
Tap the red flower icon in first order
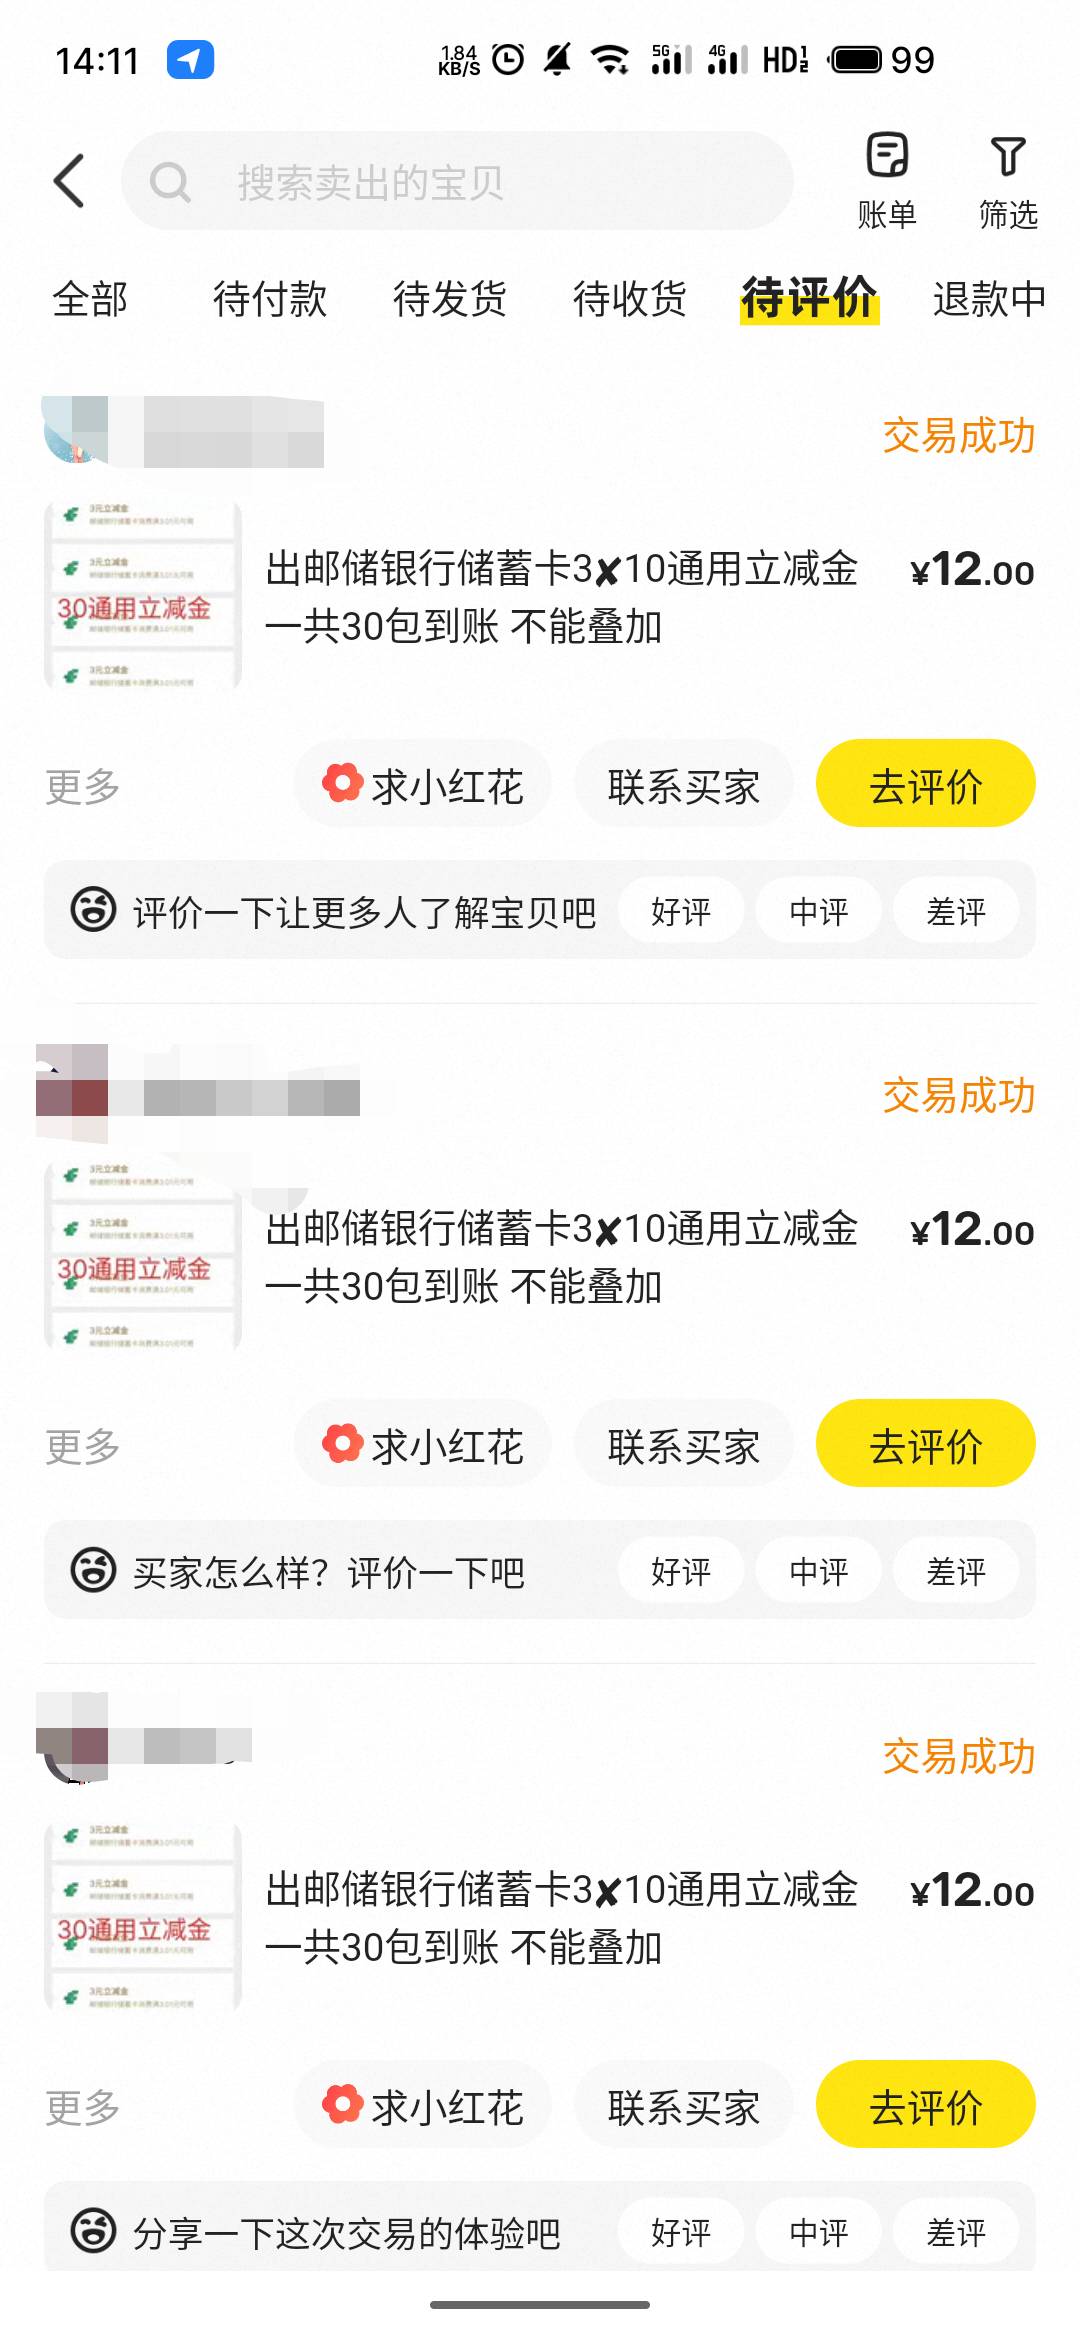[x=343, y=783]
